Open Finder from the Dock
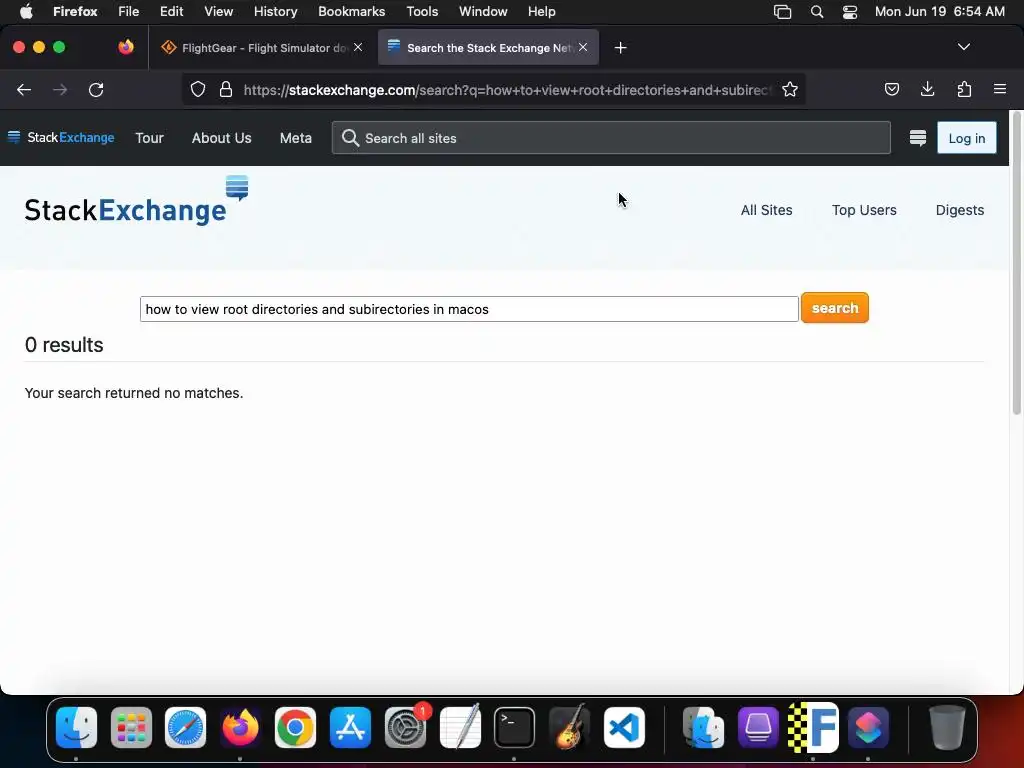 [x=76, y=727]
